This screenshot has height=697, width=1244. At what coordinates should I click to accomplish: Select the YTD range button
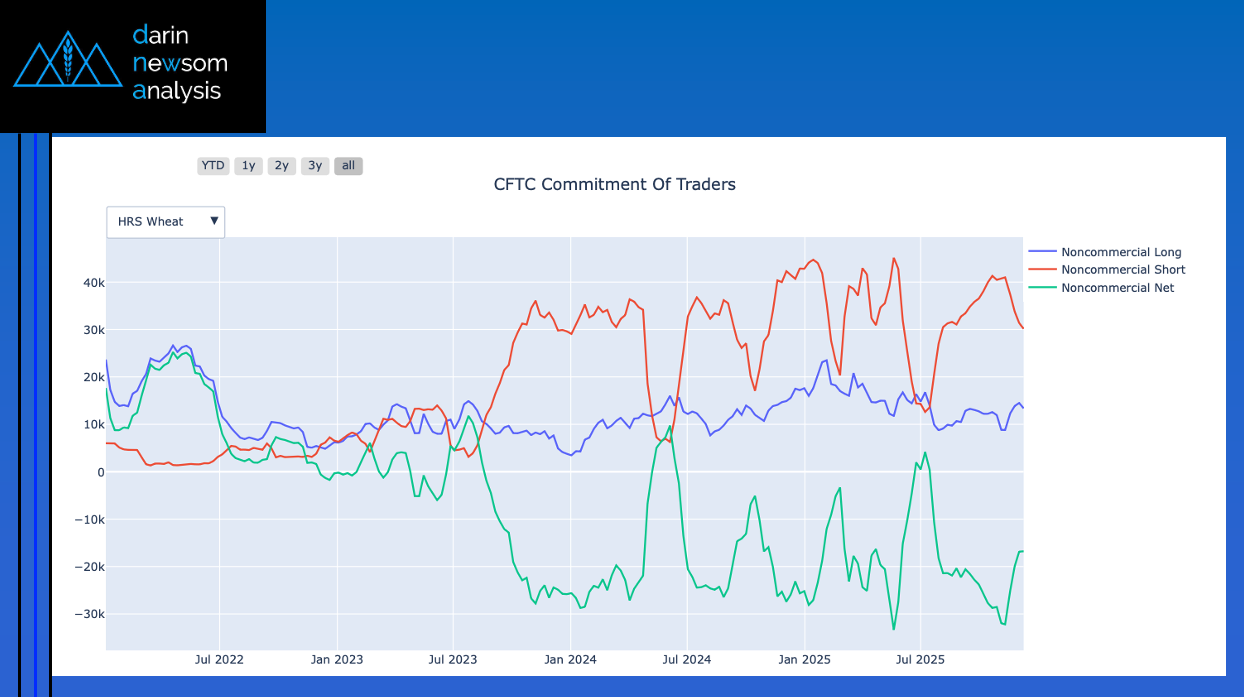pos(213,166)
